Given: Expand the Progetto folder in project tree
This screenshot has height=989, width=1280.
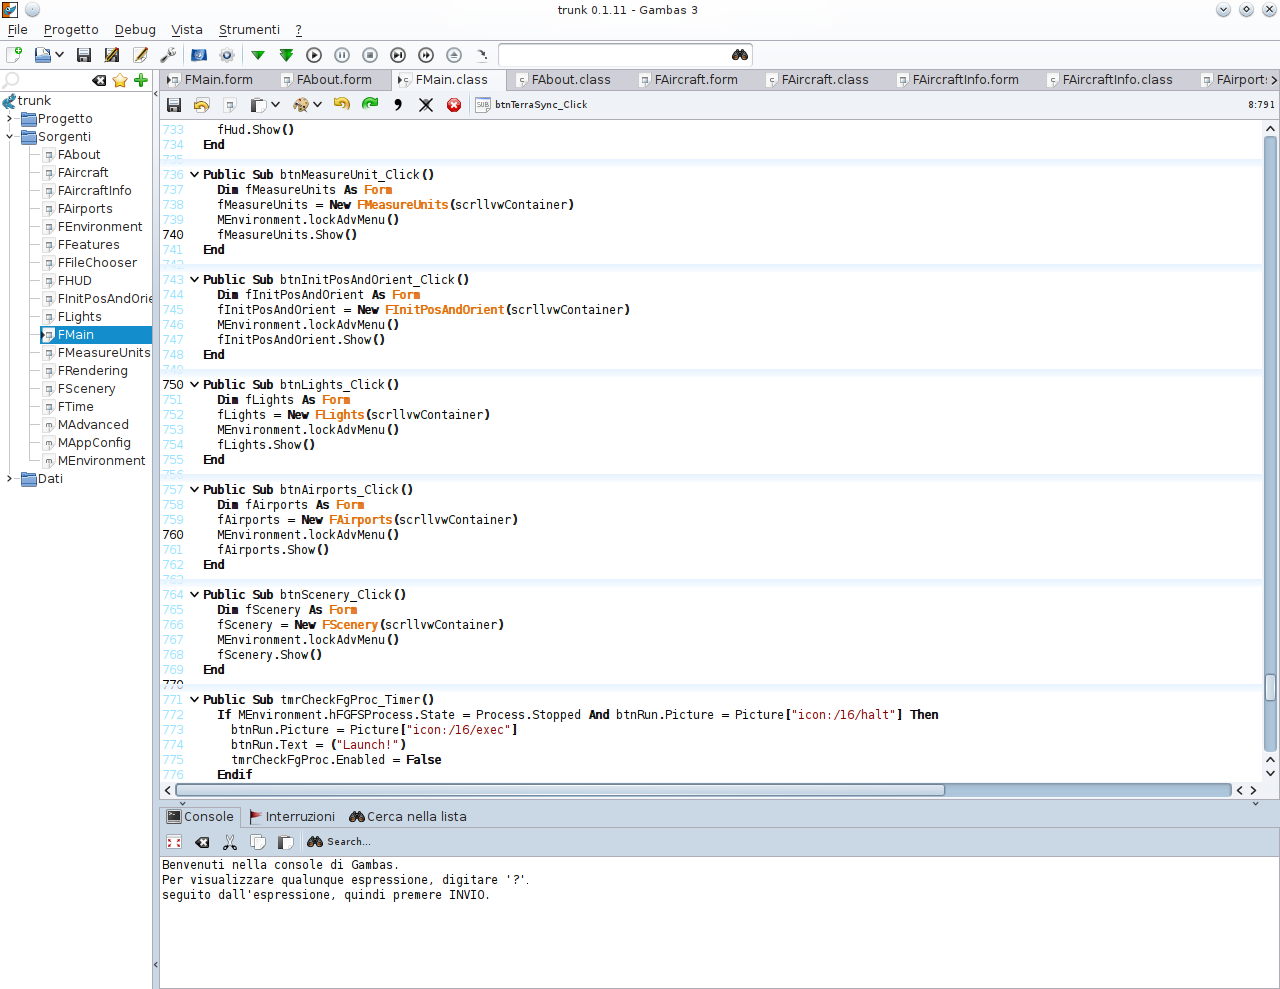Looking at the screenshot, I should (x=10, y=119).
